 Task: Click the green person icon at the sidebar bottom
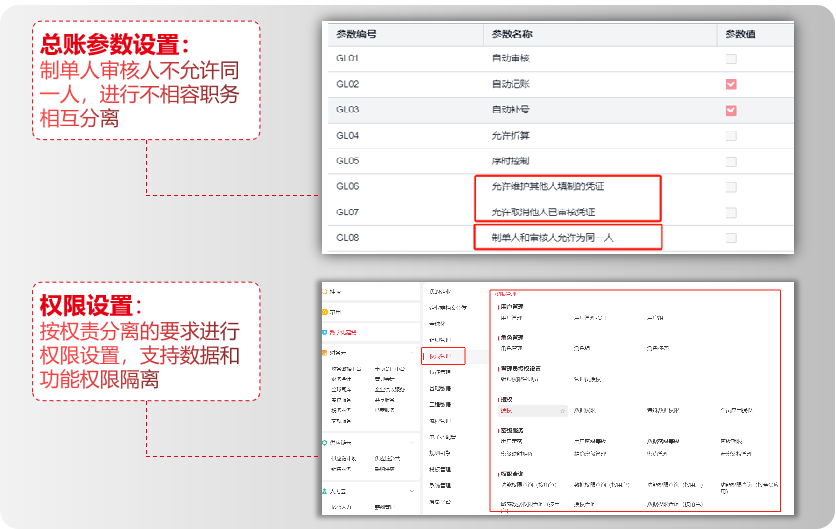coord(326,491)
